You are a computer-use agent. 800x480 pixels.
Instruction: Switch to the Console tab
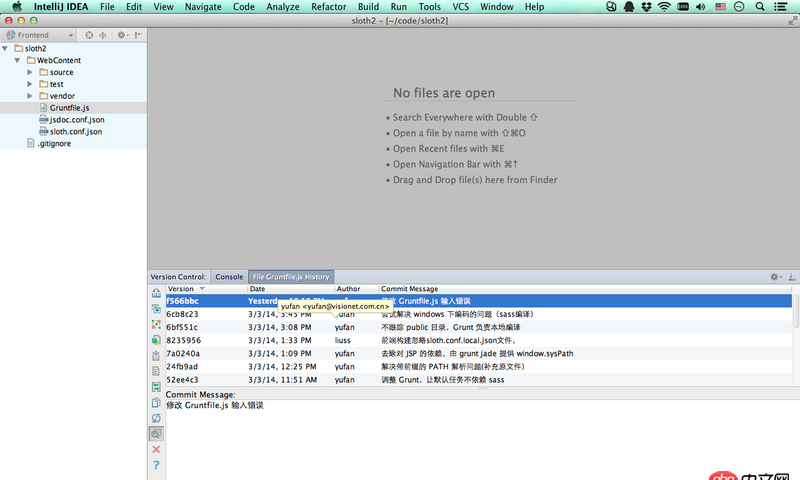pos(229,276)
